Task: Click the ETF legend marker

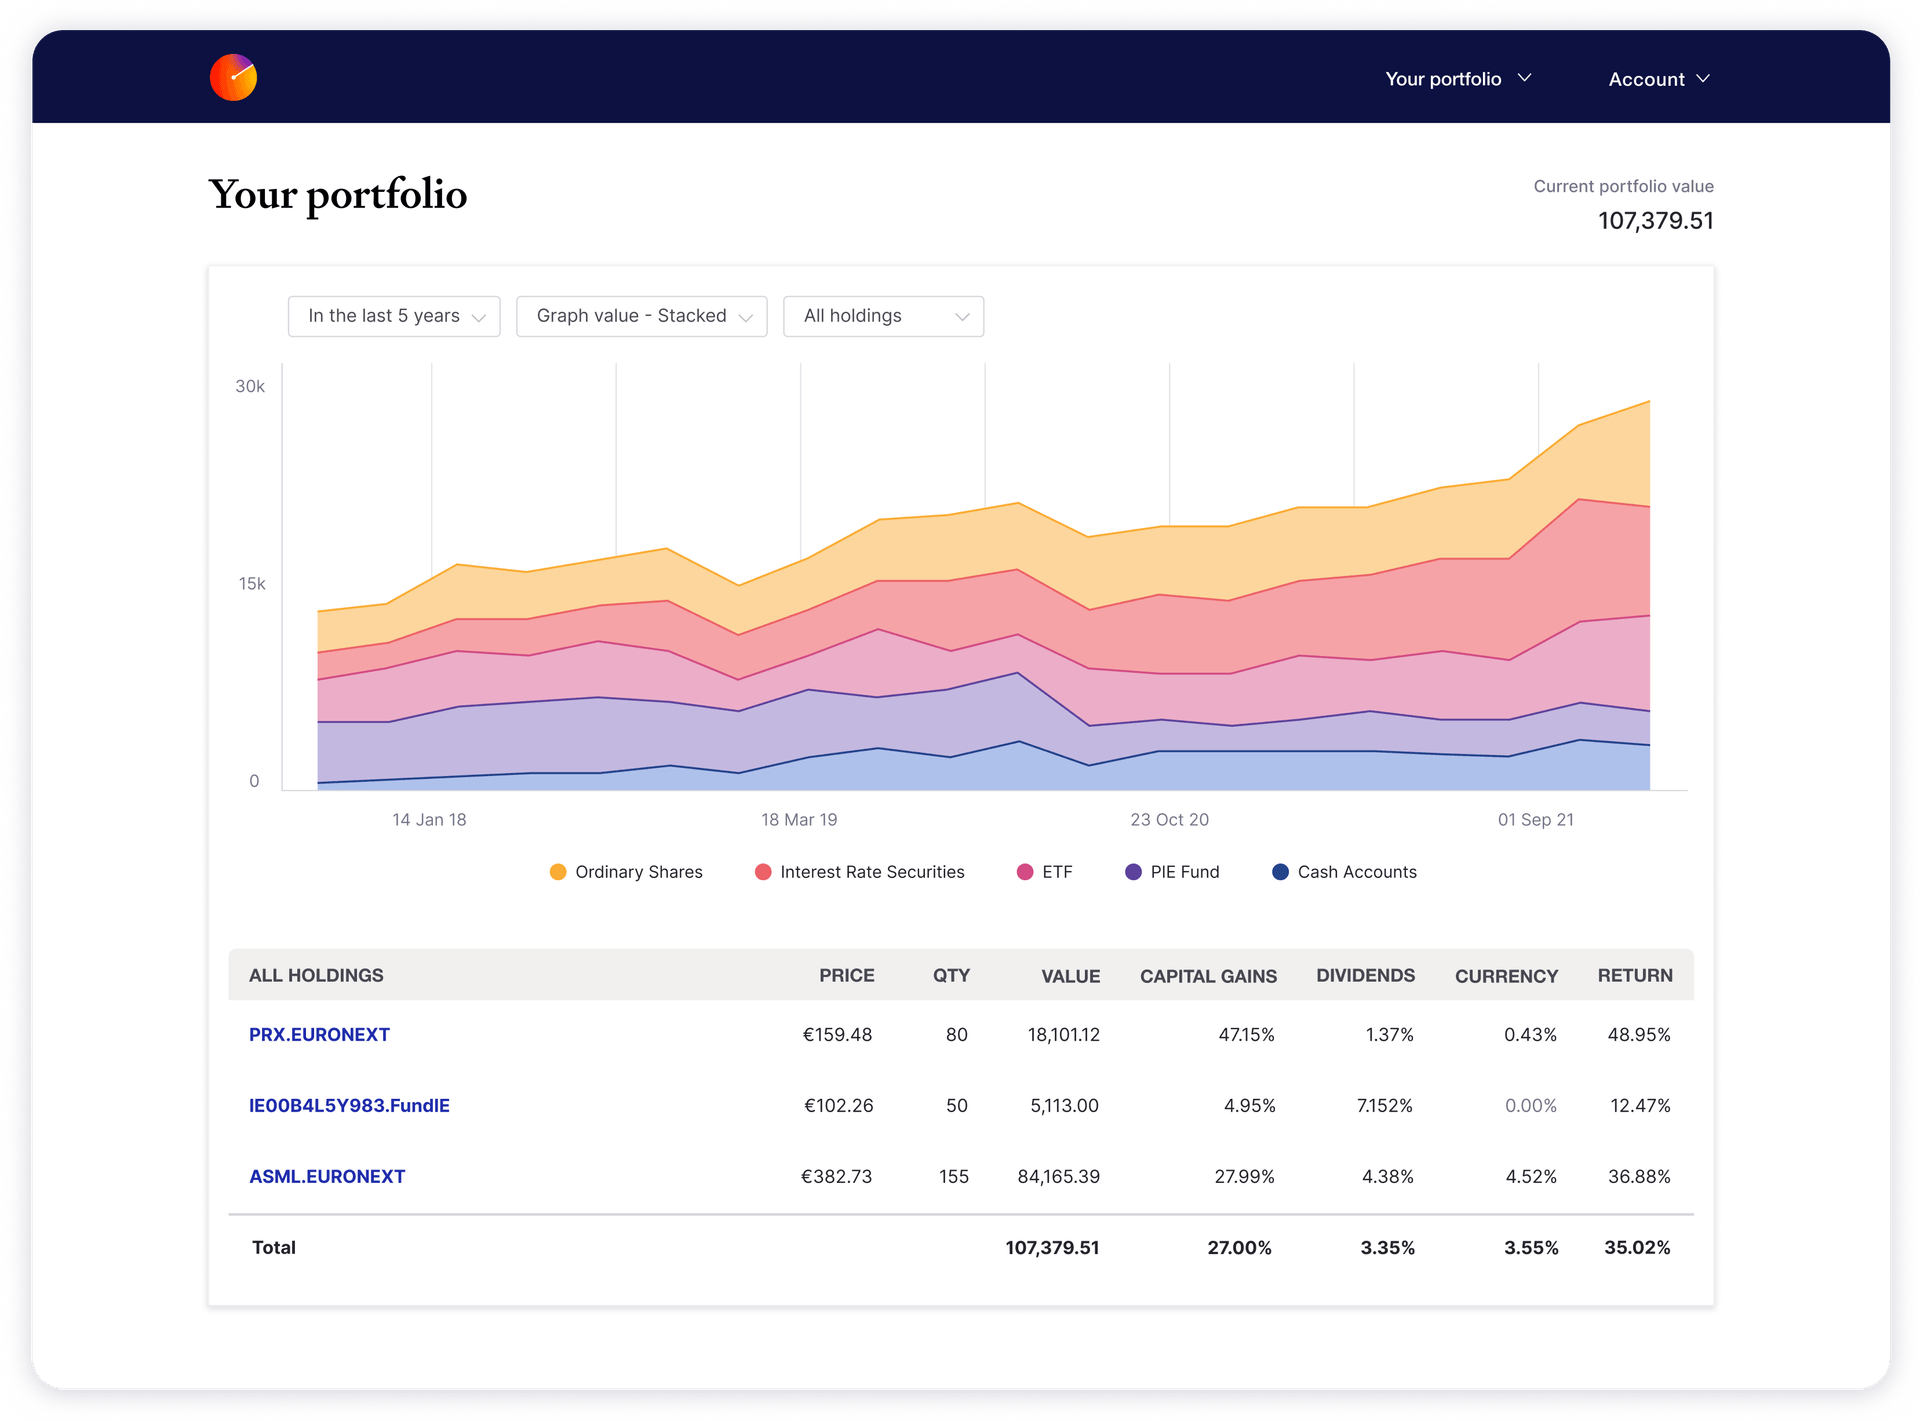Action: [1026, 871]
